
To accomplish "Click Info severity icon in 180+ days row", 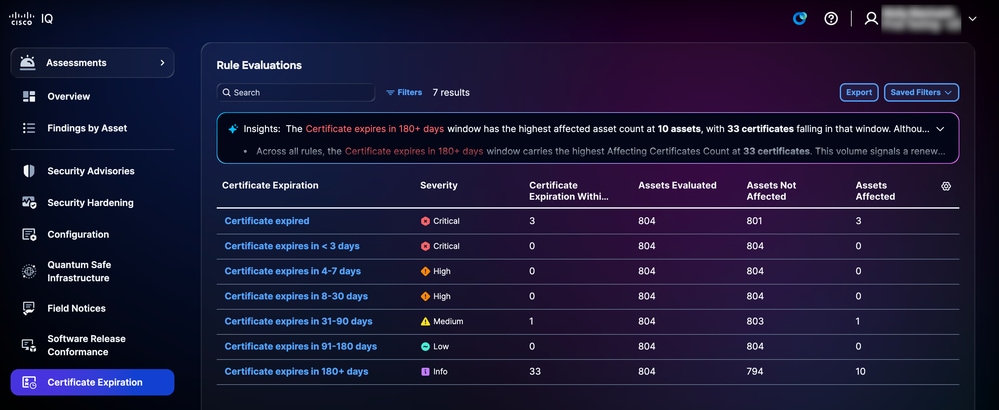I will click(x=425, y=371).
